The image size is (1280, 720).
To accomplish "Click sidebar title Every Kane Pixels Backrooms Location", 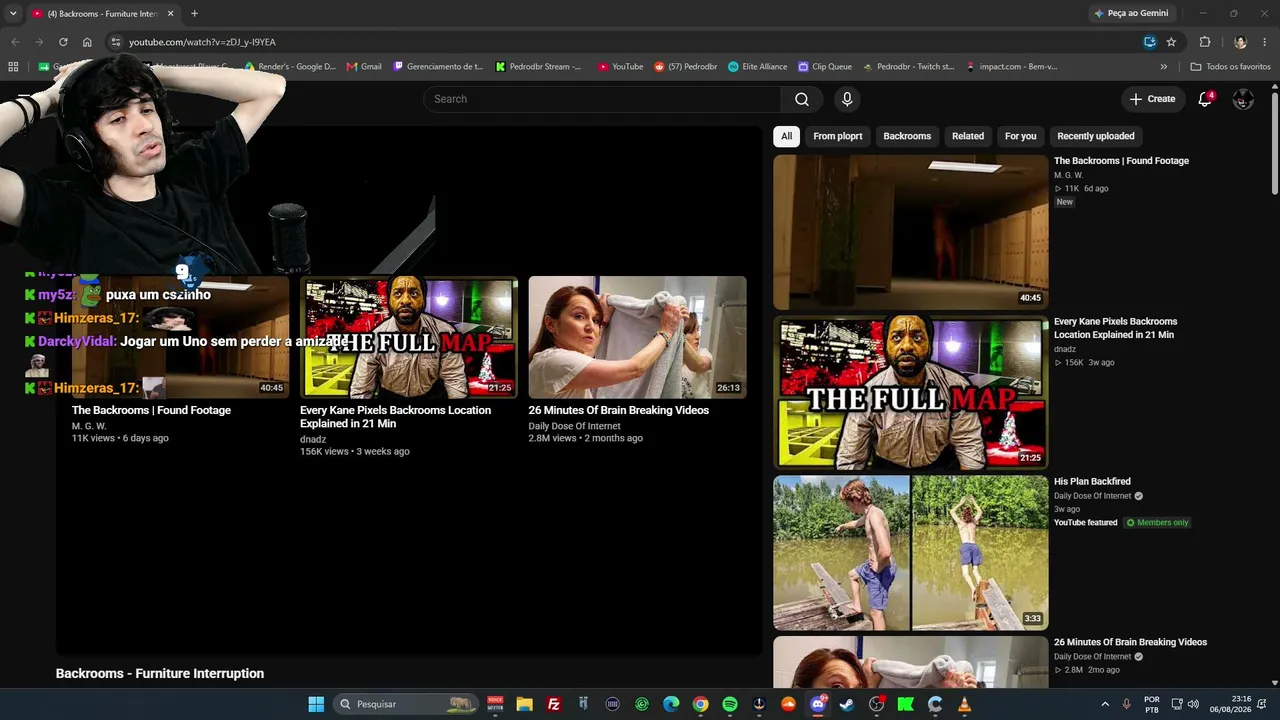I will (x=1115, y=328).
